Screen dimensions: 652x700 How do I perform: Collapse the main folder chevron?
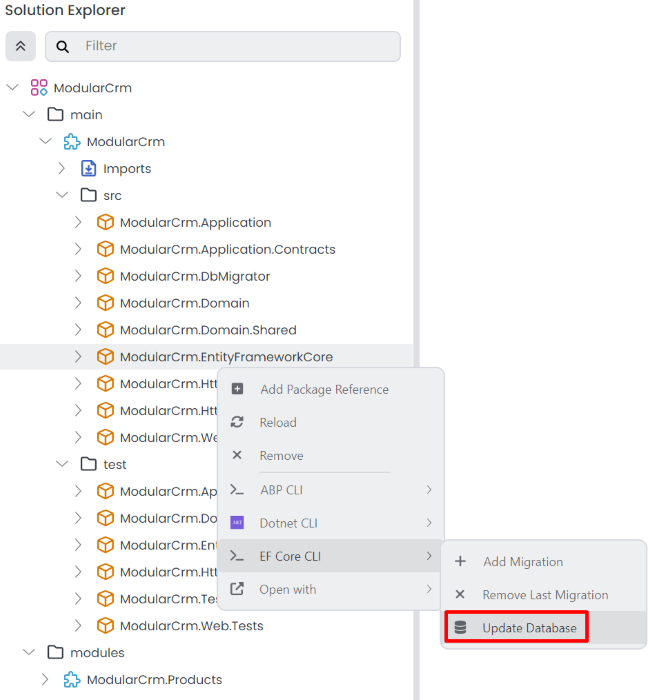(29, 114)
